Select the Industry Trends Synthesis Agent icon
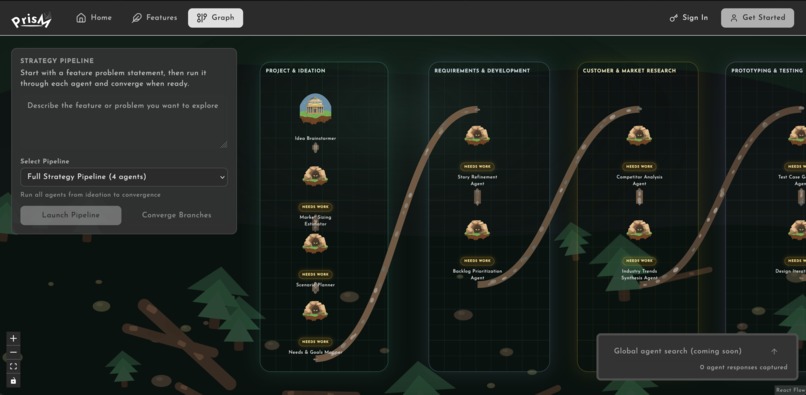 [x=639, y=230]
